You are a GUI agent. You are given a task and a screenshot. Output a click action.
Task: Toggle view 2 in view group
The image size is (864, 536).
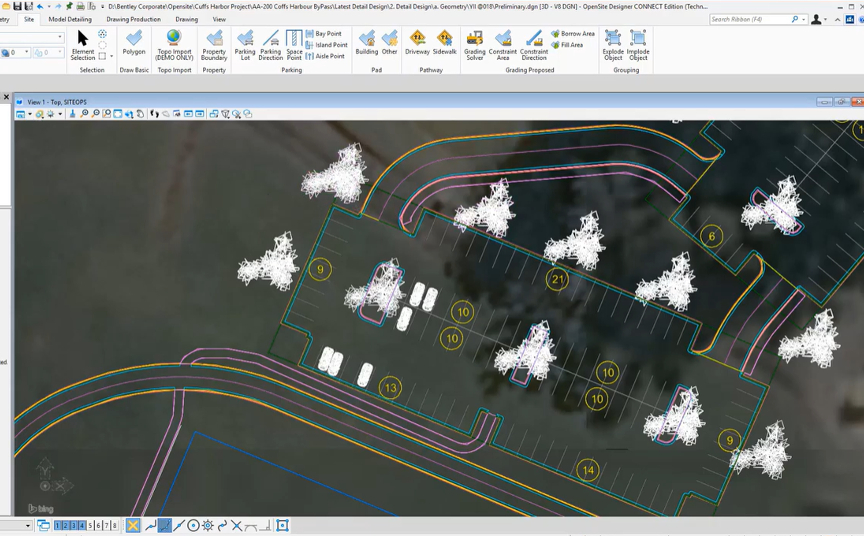coord(65,526)
